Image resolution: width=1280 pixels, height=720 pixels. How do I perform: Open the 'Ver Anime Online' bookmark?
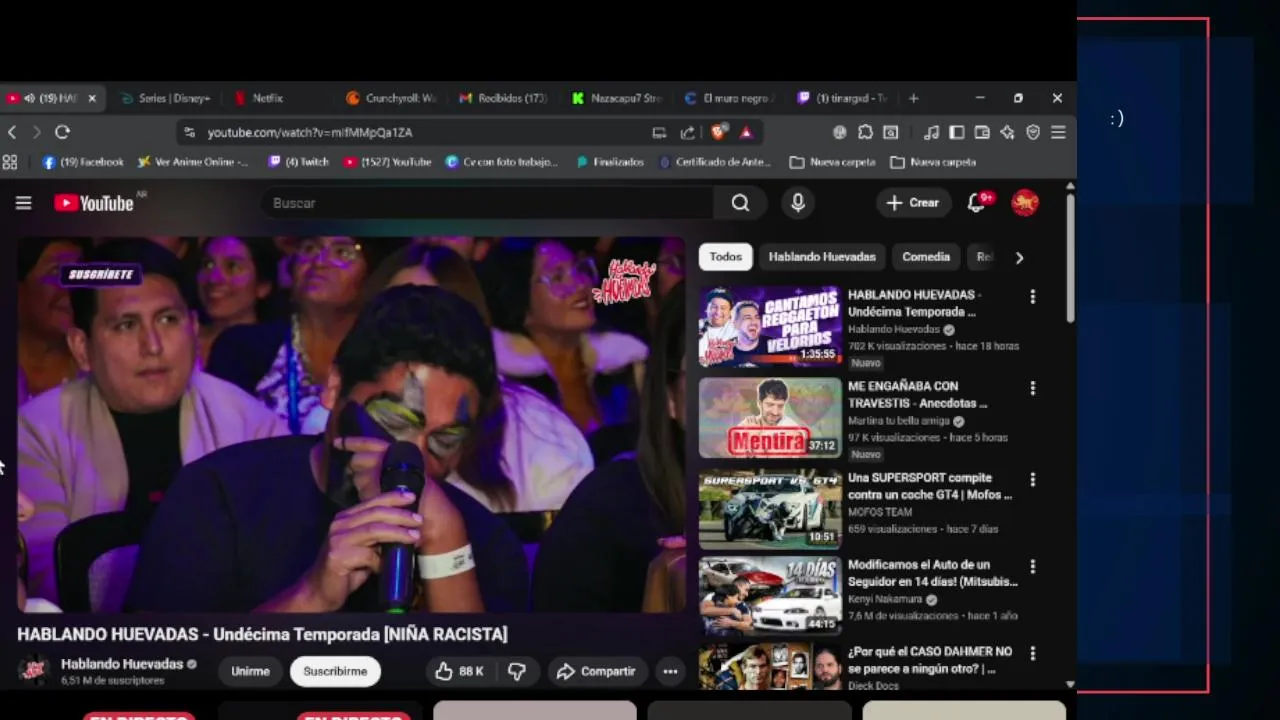coord(193,162)
